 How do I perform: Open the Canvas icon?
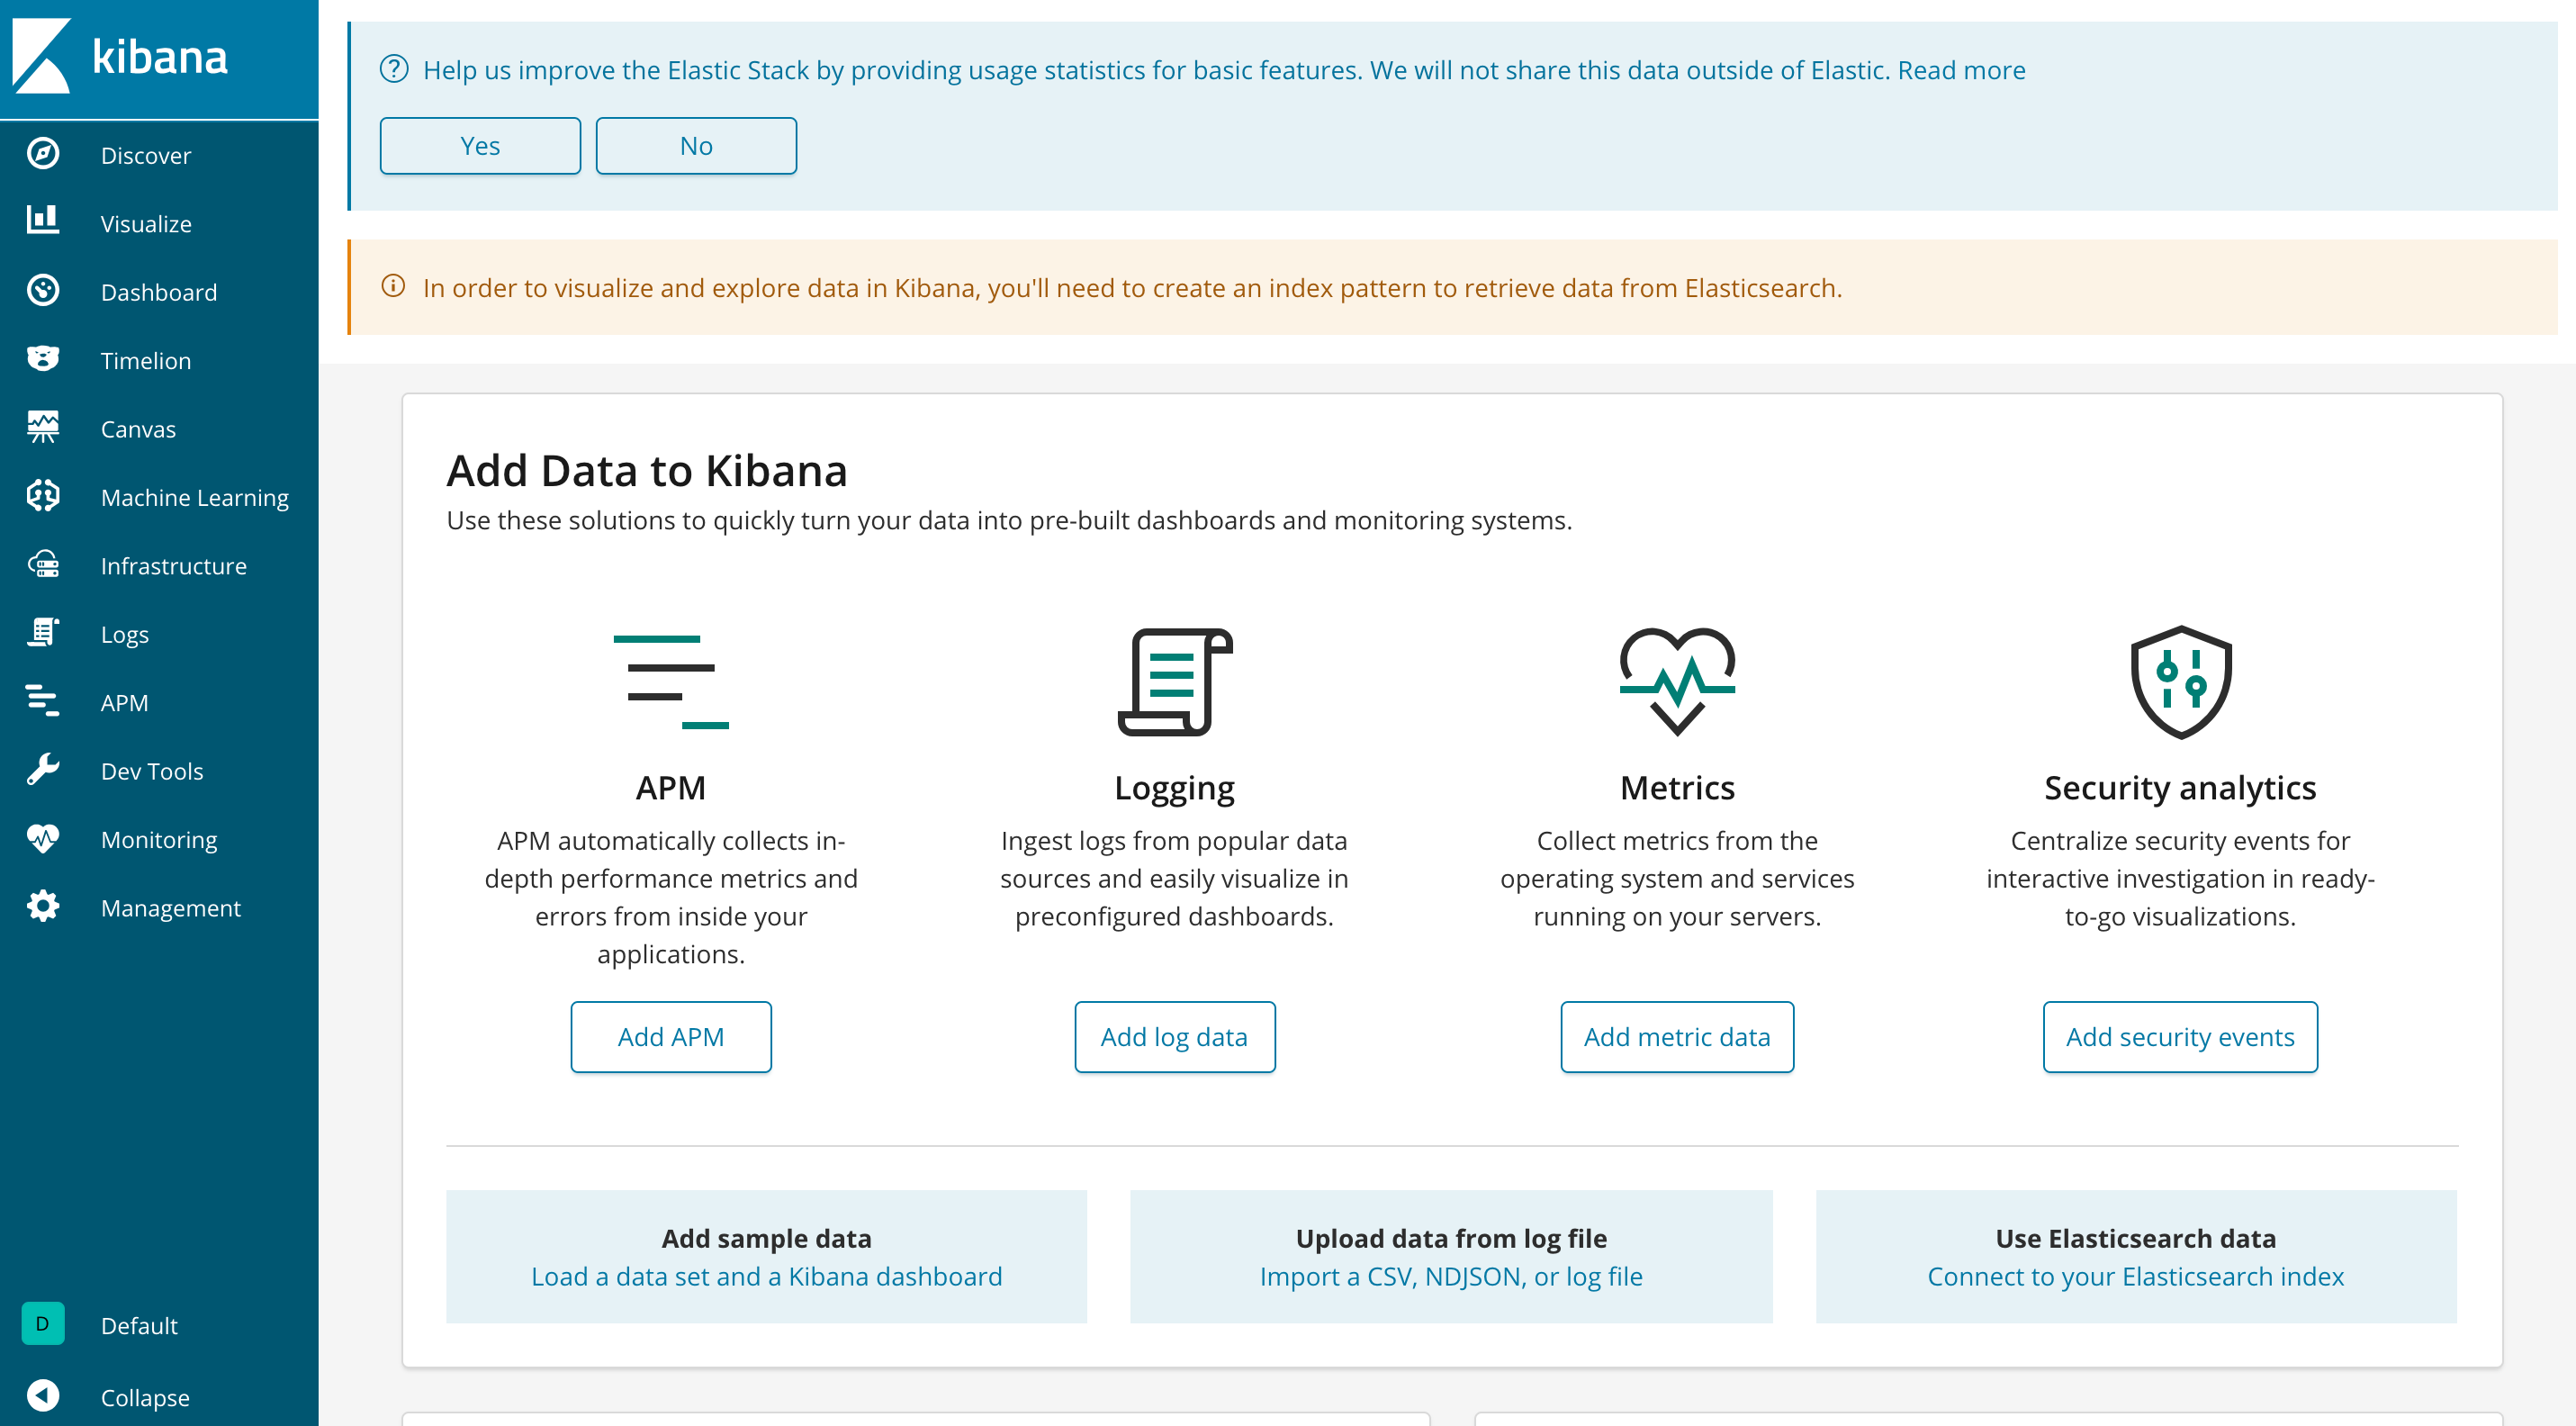(43, 427)
